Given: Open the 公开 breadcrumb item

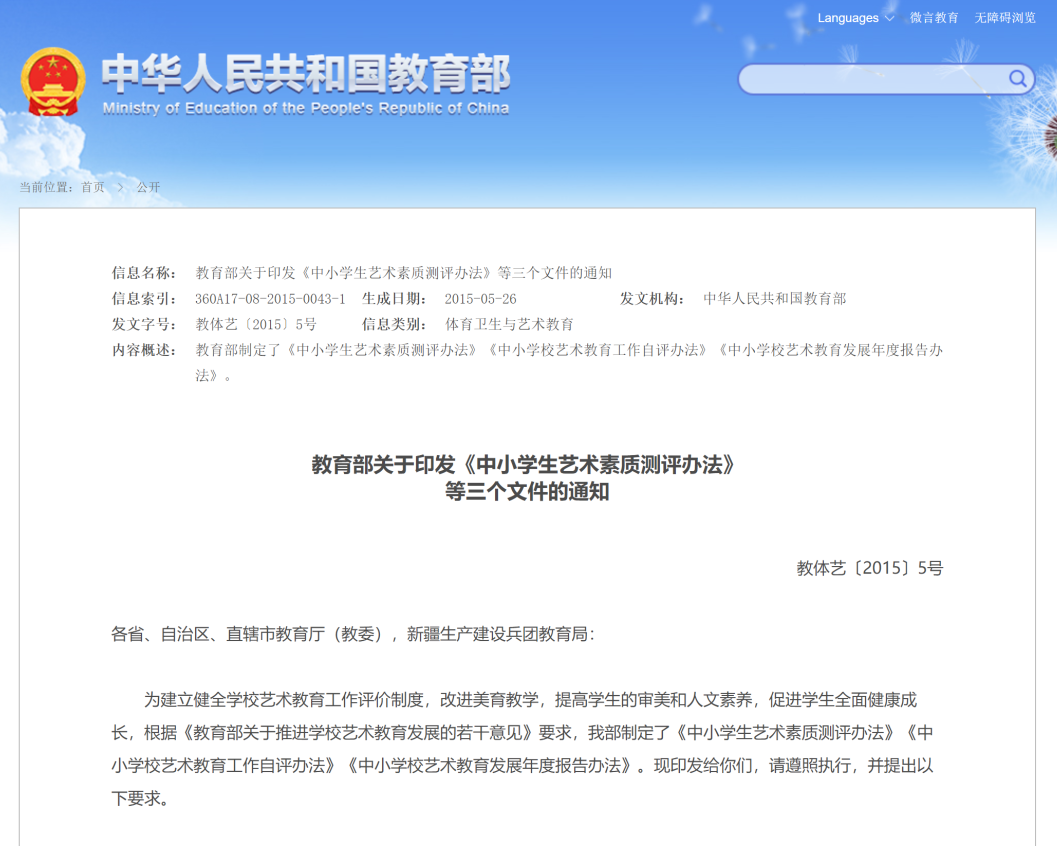Looking at the screenshot, I should [x=148, y=187].
